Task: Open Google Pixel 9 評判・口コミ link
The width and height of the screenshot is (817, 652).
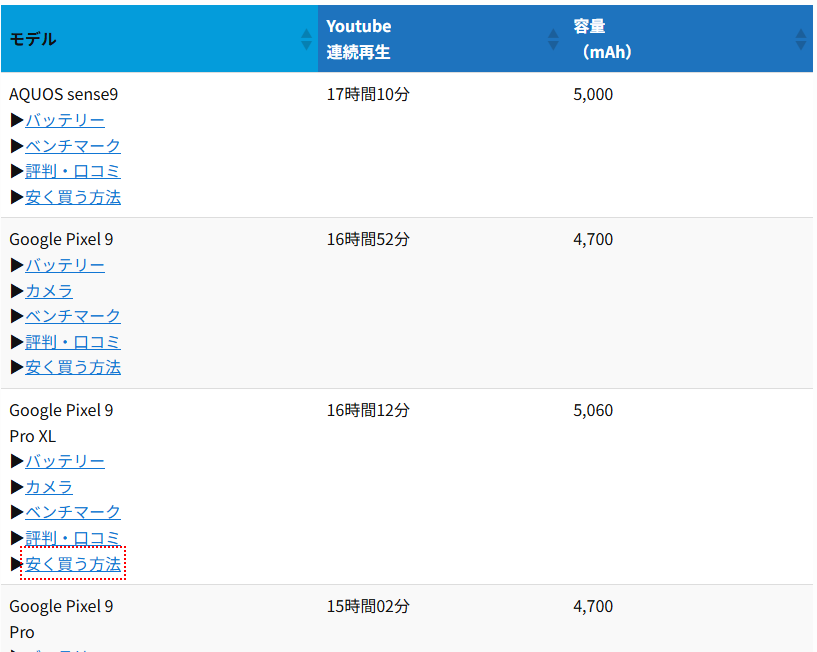Action: [x=73, y=342]
